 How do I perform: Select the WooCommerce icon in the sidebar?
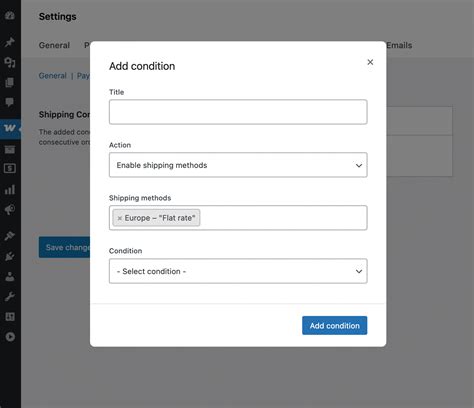(x=10, y=128)
